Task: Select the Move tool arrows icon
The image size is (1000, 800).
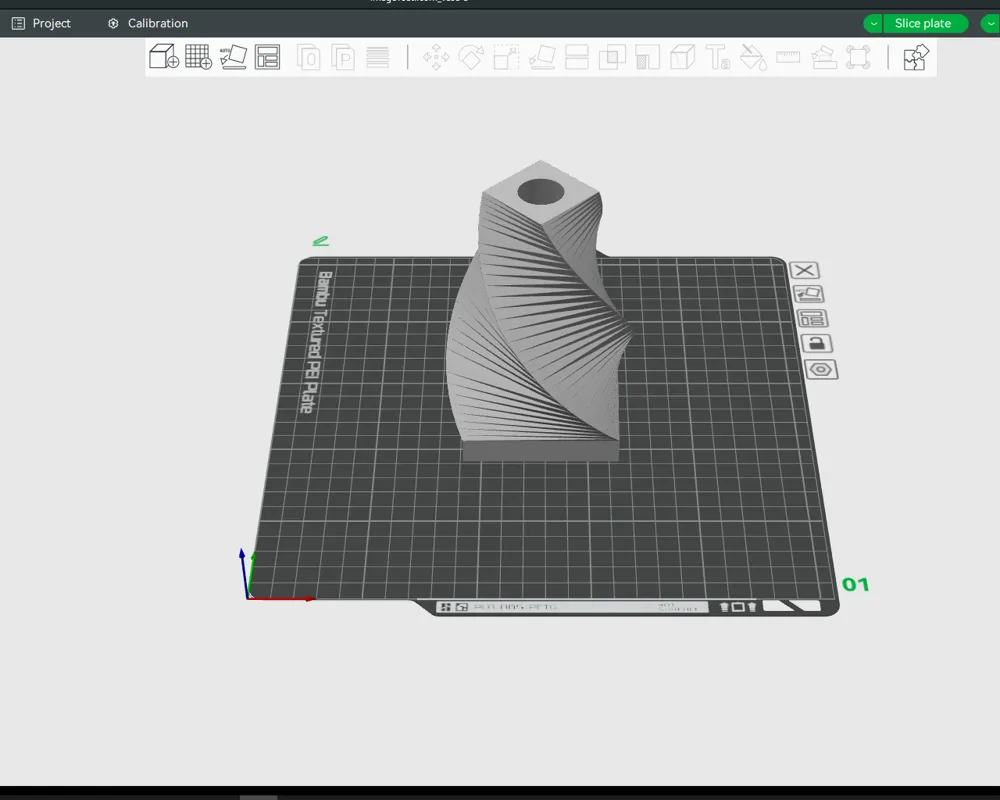Action: pos(436,57)
